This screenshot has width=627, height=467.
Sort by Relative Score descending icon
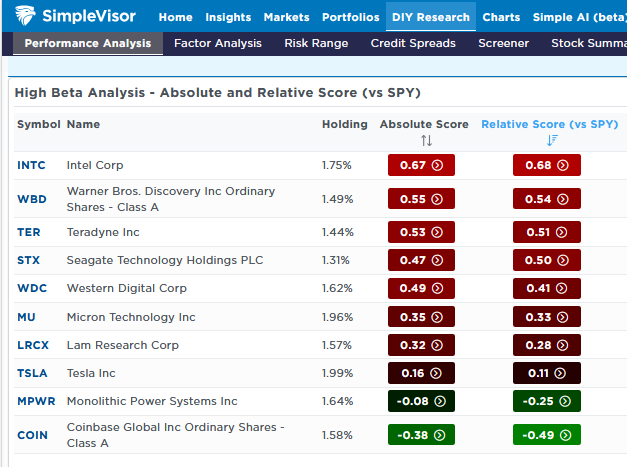pyautogui.click(x=551, y=141)
